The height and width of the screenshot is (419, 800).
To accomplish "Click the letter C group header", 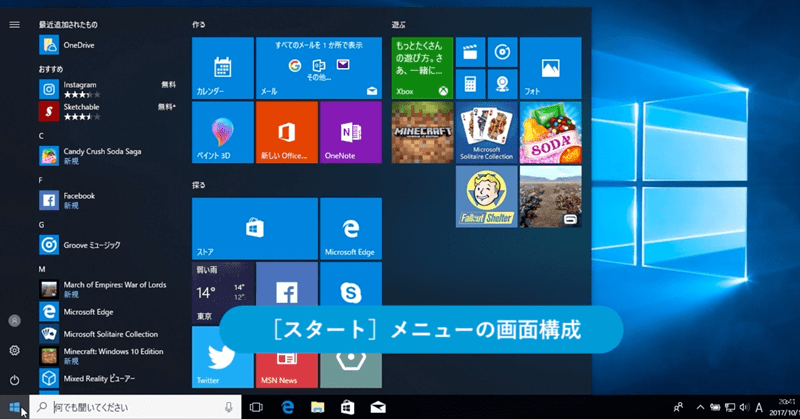I will pos(41,136).
